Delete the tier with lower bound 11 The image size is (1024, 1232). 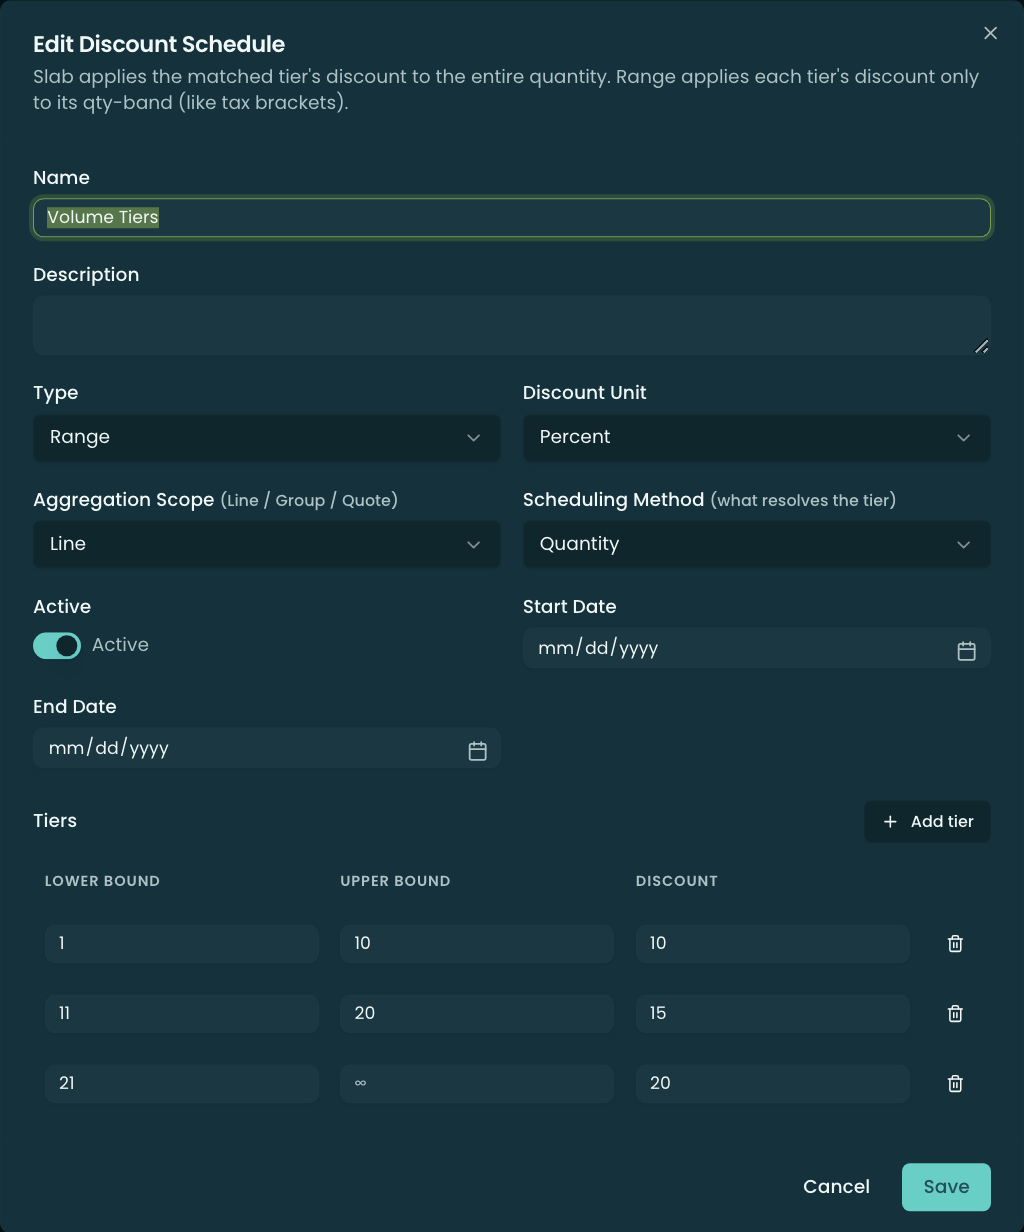tap(955, 1013)
